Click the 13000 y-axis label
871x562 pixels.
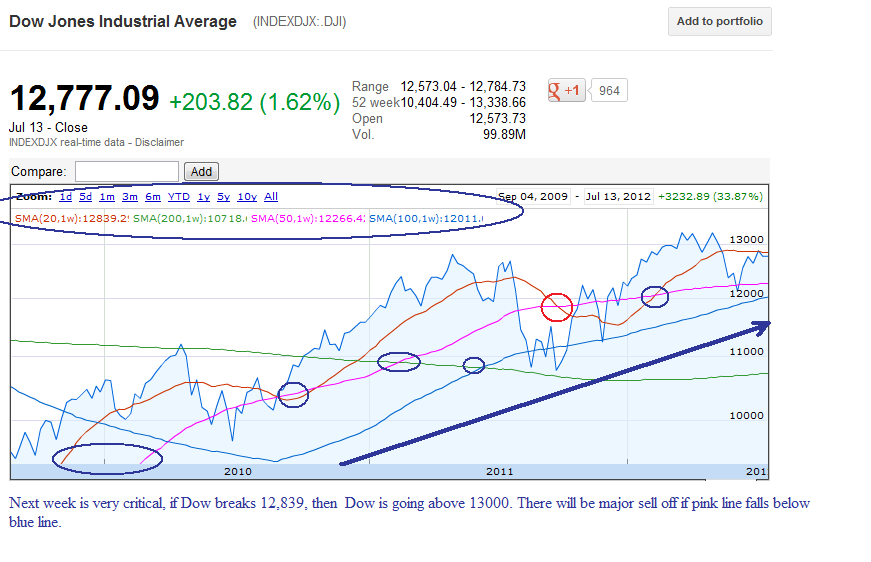[747, 239]
